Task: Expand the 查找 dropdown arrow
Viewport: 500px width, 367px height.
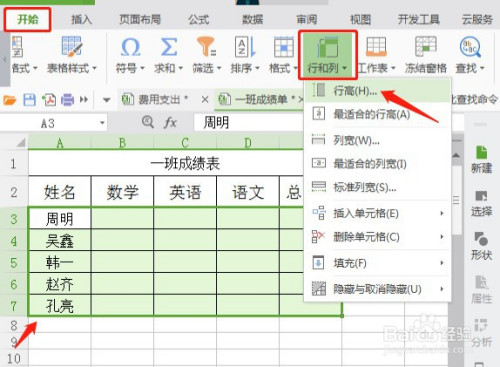Action: point(482,68)
